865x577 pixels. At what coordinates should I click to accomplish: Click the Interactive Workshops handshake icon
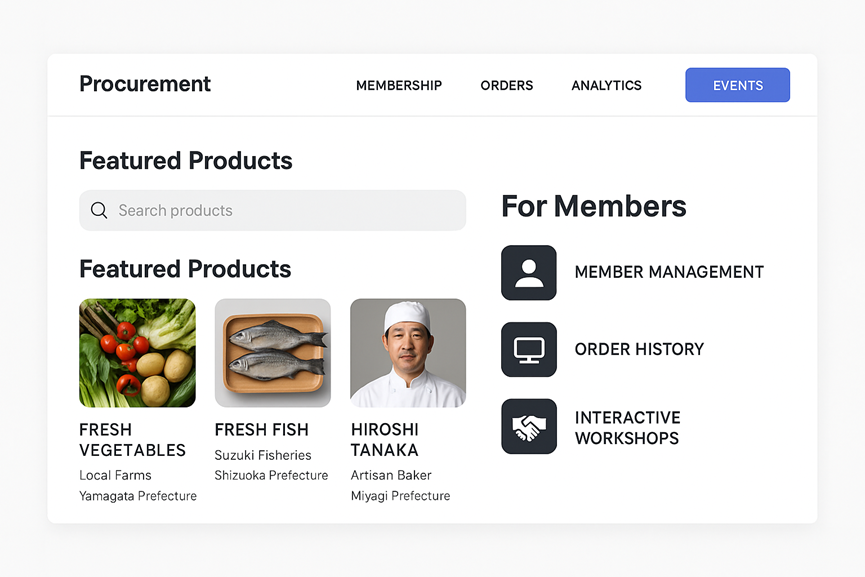point(528,427)
